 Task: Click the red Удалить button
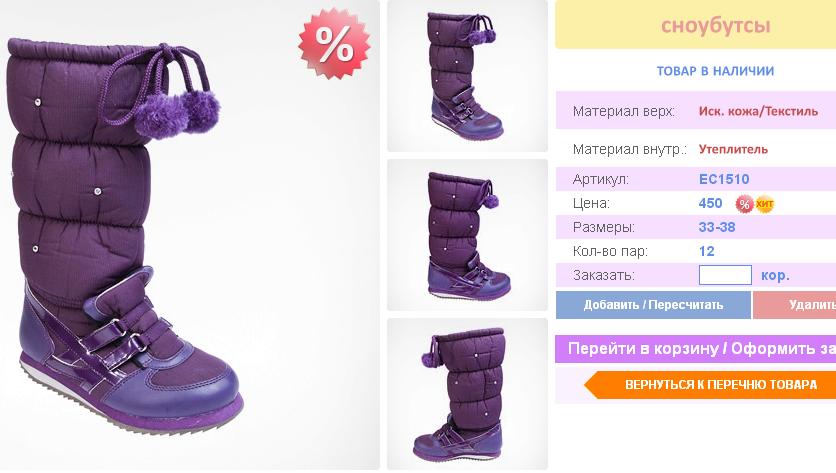click(794, 305)
